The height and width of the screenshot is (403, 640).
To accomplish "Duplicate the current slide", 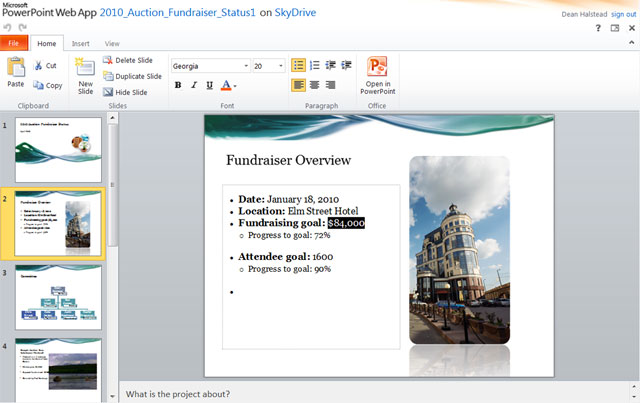I will 132,76.
